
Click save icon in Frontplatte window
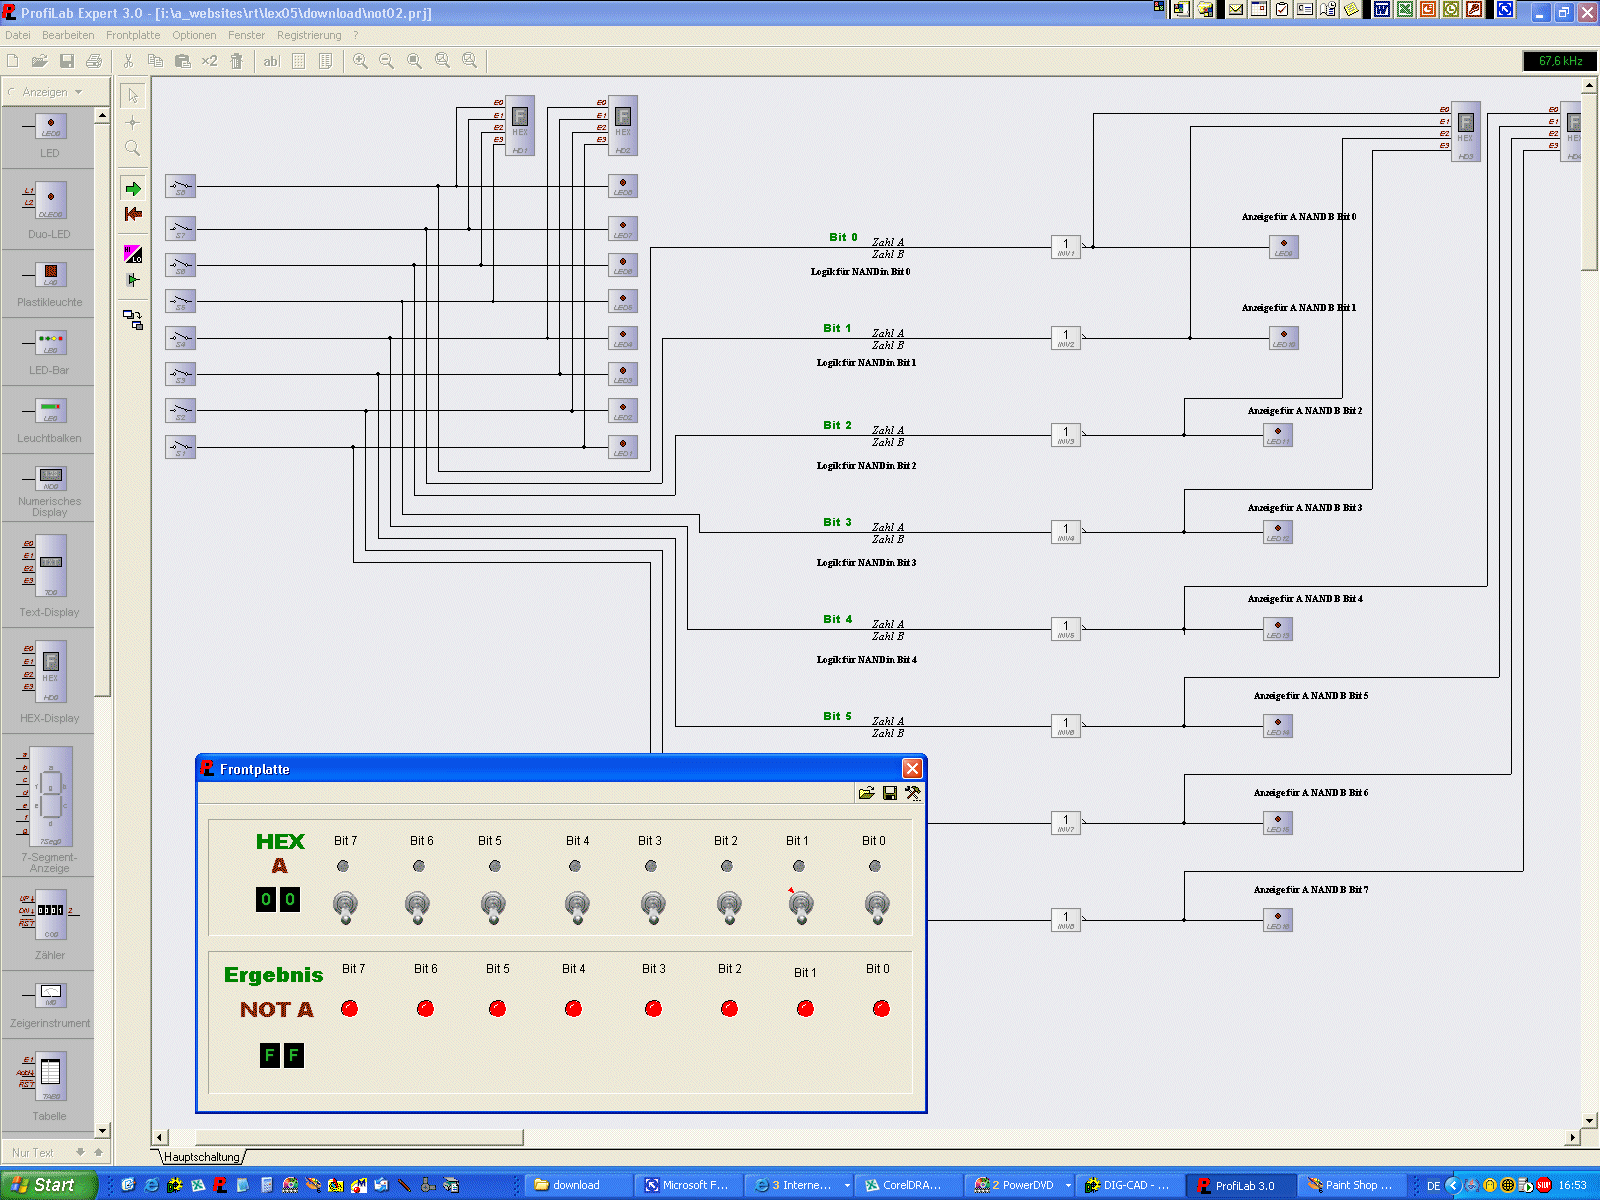pyautogui.click(x=890, y=793)
